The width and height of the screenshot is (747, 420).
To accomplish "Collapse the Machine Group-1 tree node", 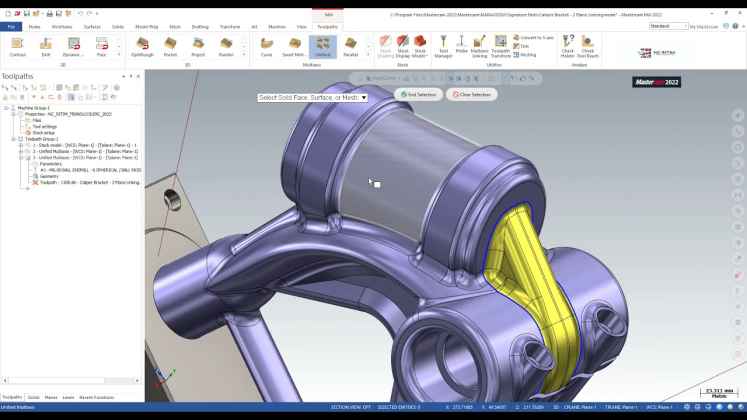I will pyautogui.click(x=6, y=108).
